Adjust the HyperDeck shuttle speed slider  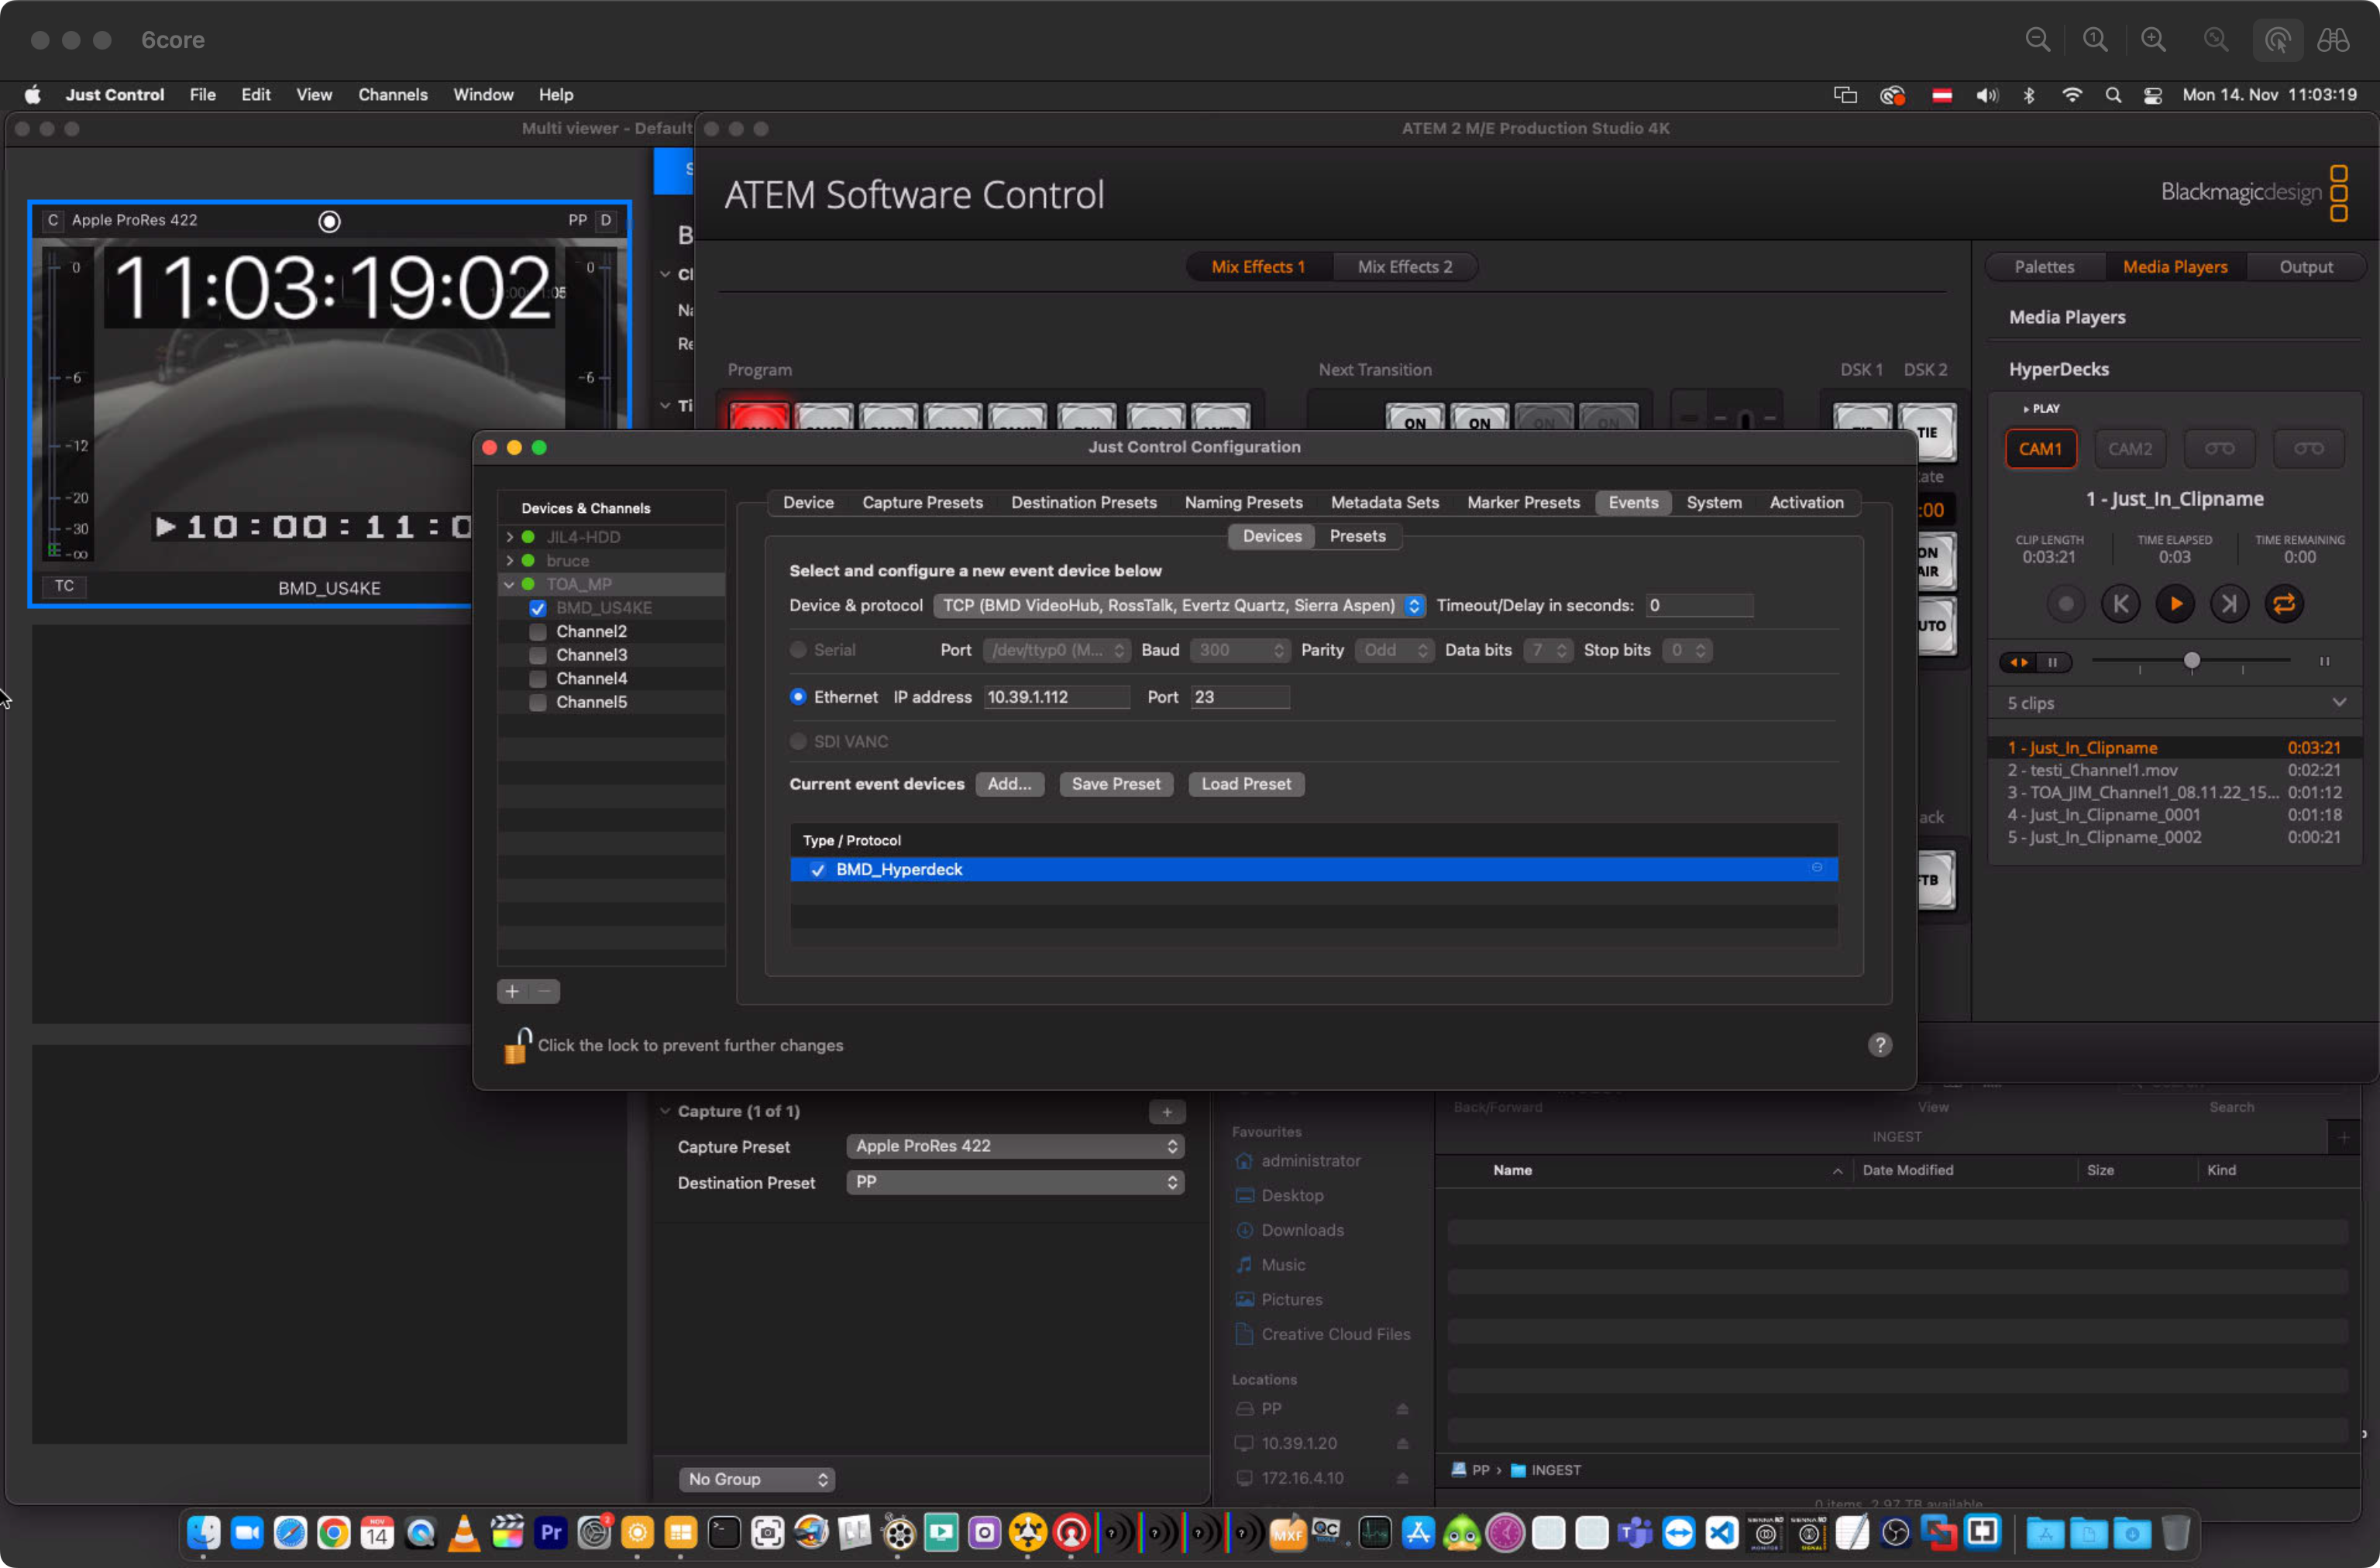click(2191, 661)
